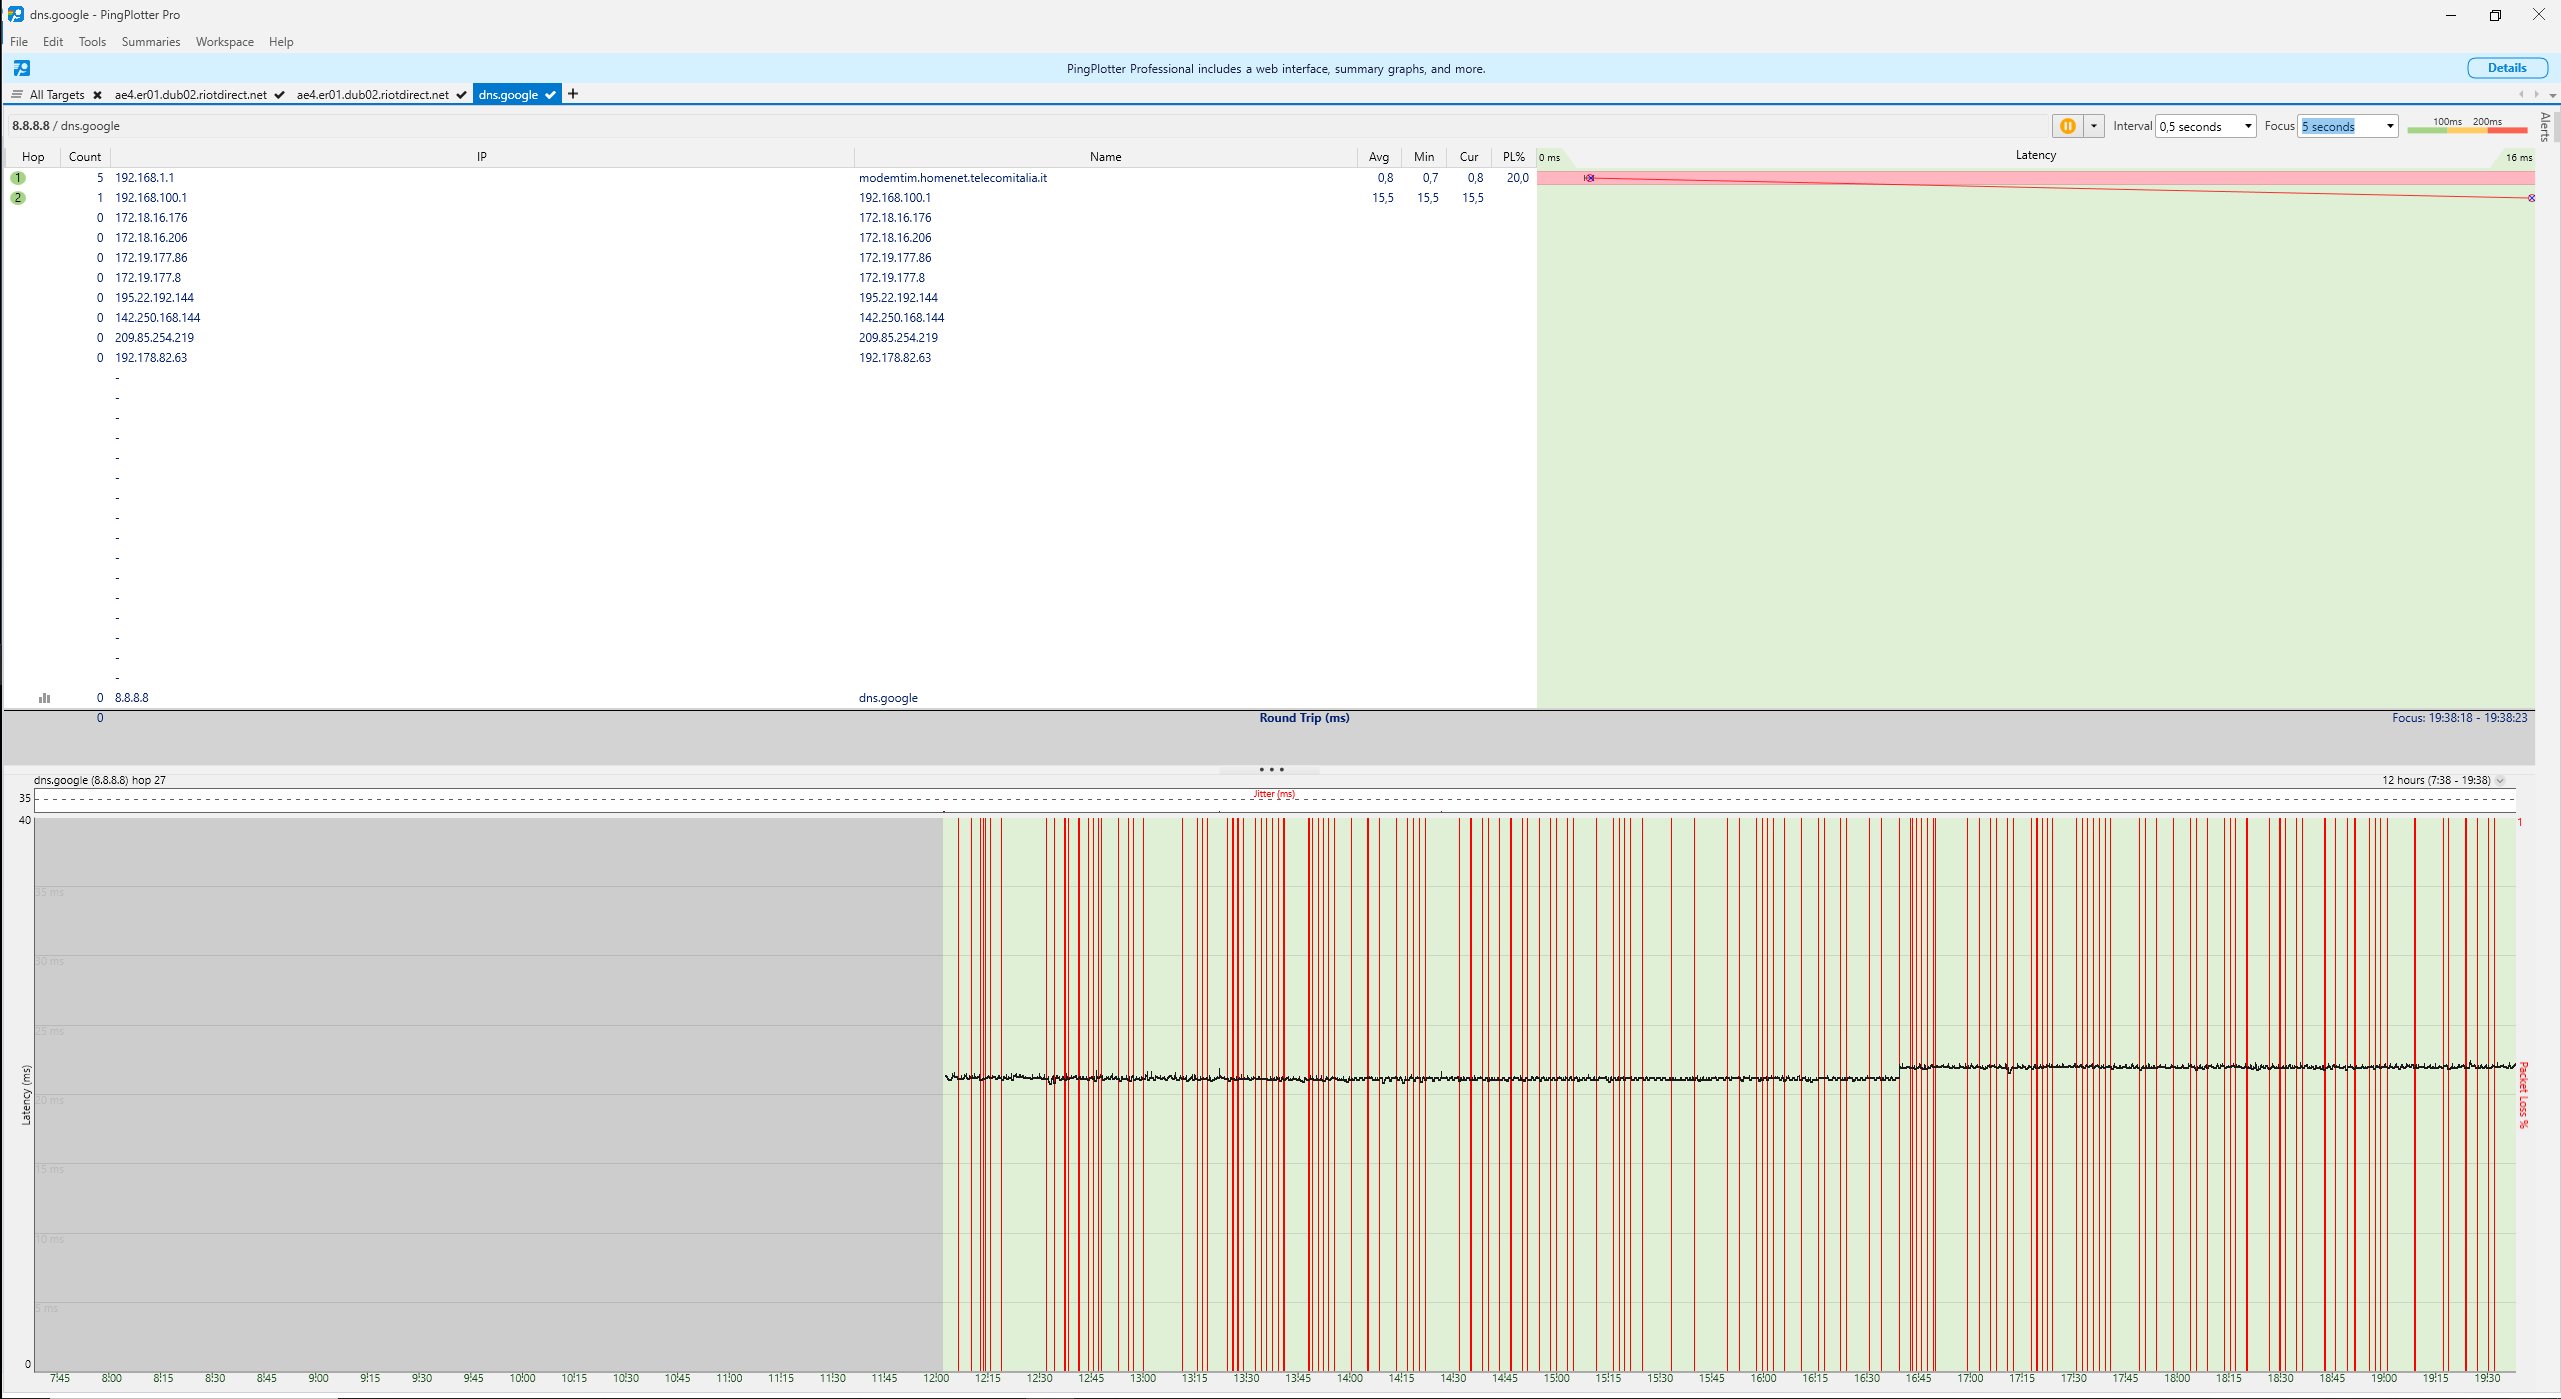Click the Details button in the banner
This screenshot has height=1399, width=2561.
[x=2506, y=68]
